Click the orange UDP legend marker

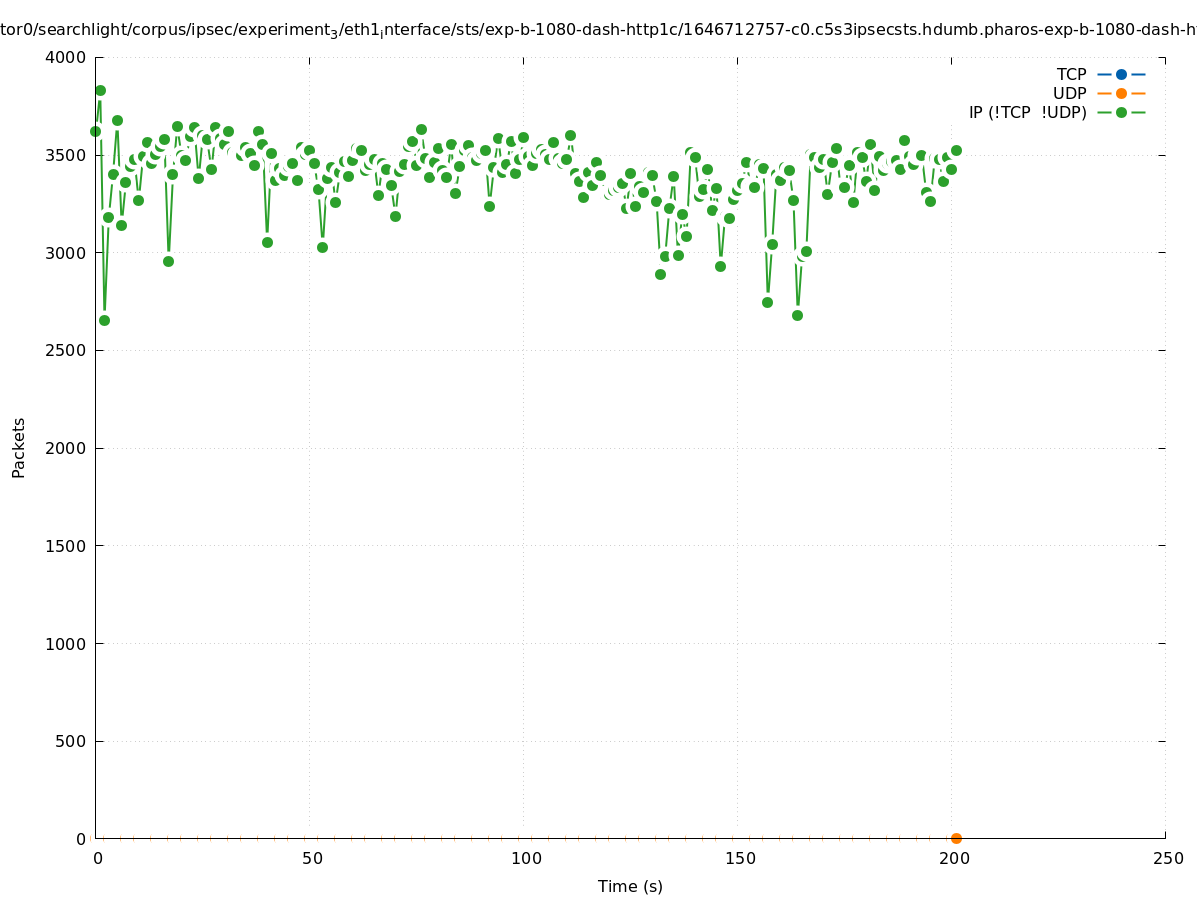[1121, 93]
